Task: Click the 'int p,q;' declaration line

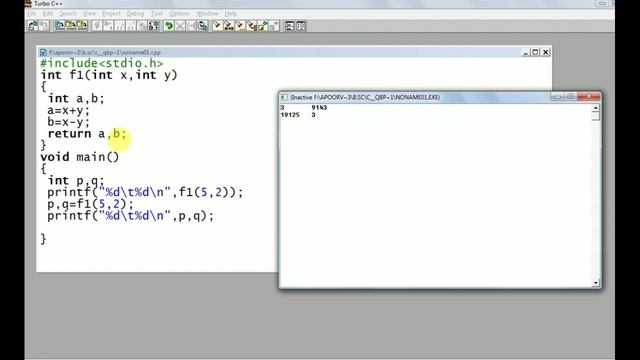Action: pos(76,180)
